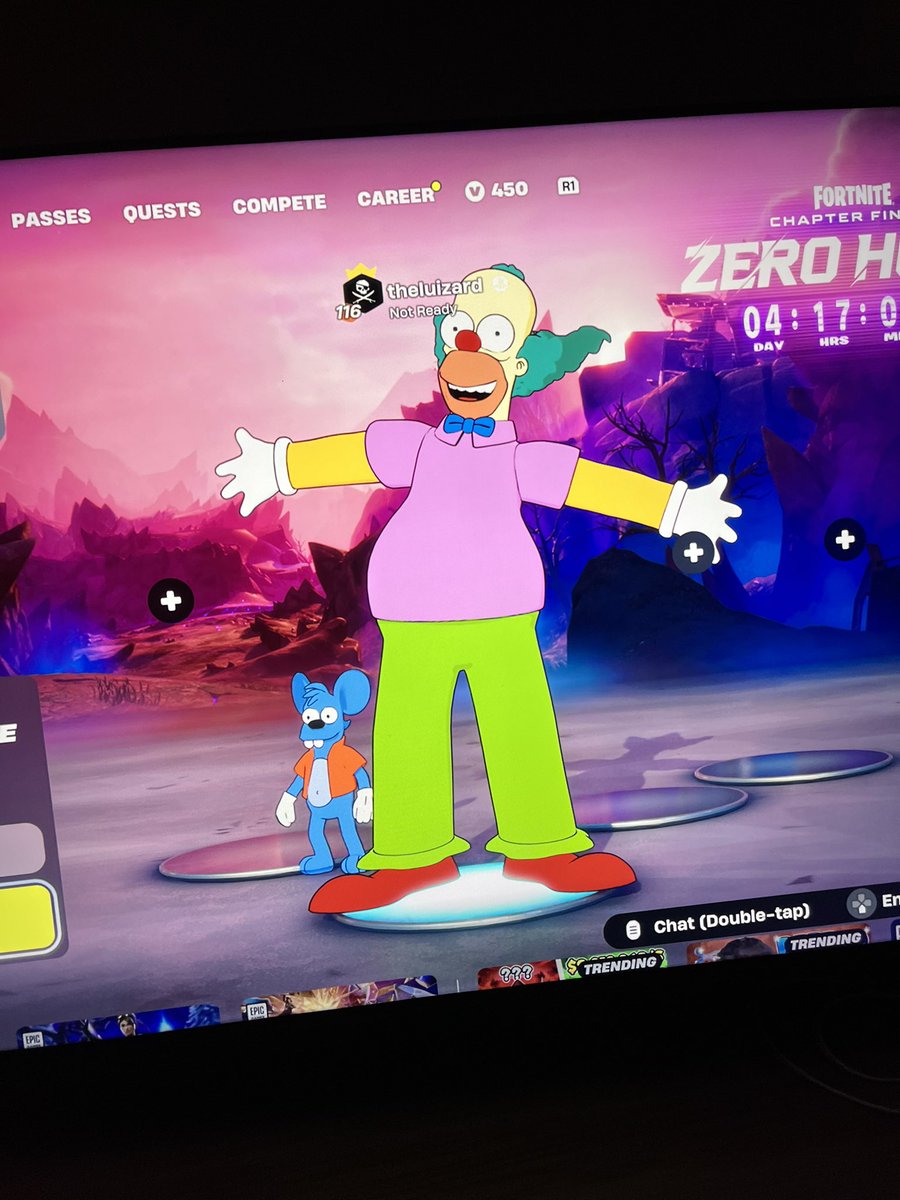Click the plus icon overlapping Krusty's glove
This screenshot has height=1200, width=900.
[x=694, y=551]
